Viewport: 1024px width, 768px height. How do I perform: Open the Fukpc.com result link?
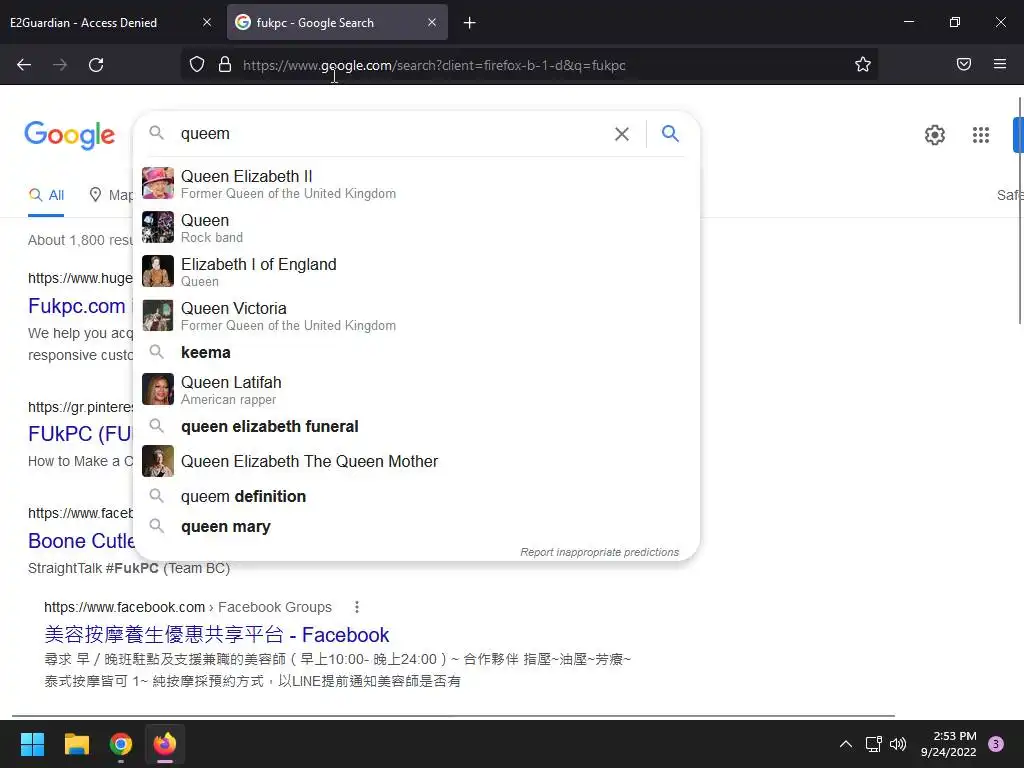(76, 306)
